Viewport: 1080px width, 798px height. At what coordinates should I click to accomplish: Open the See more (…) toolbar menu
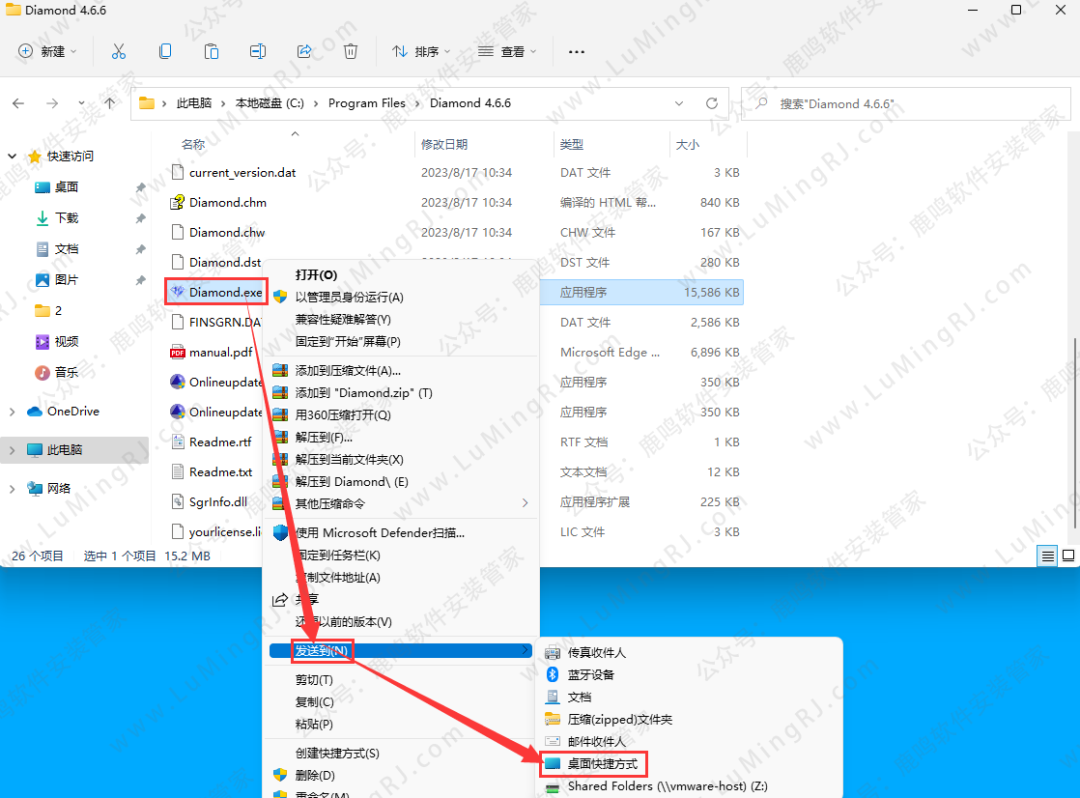pos(575,51)
